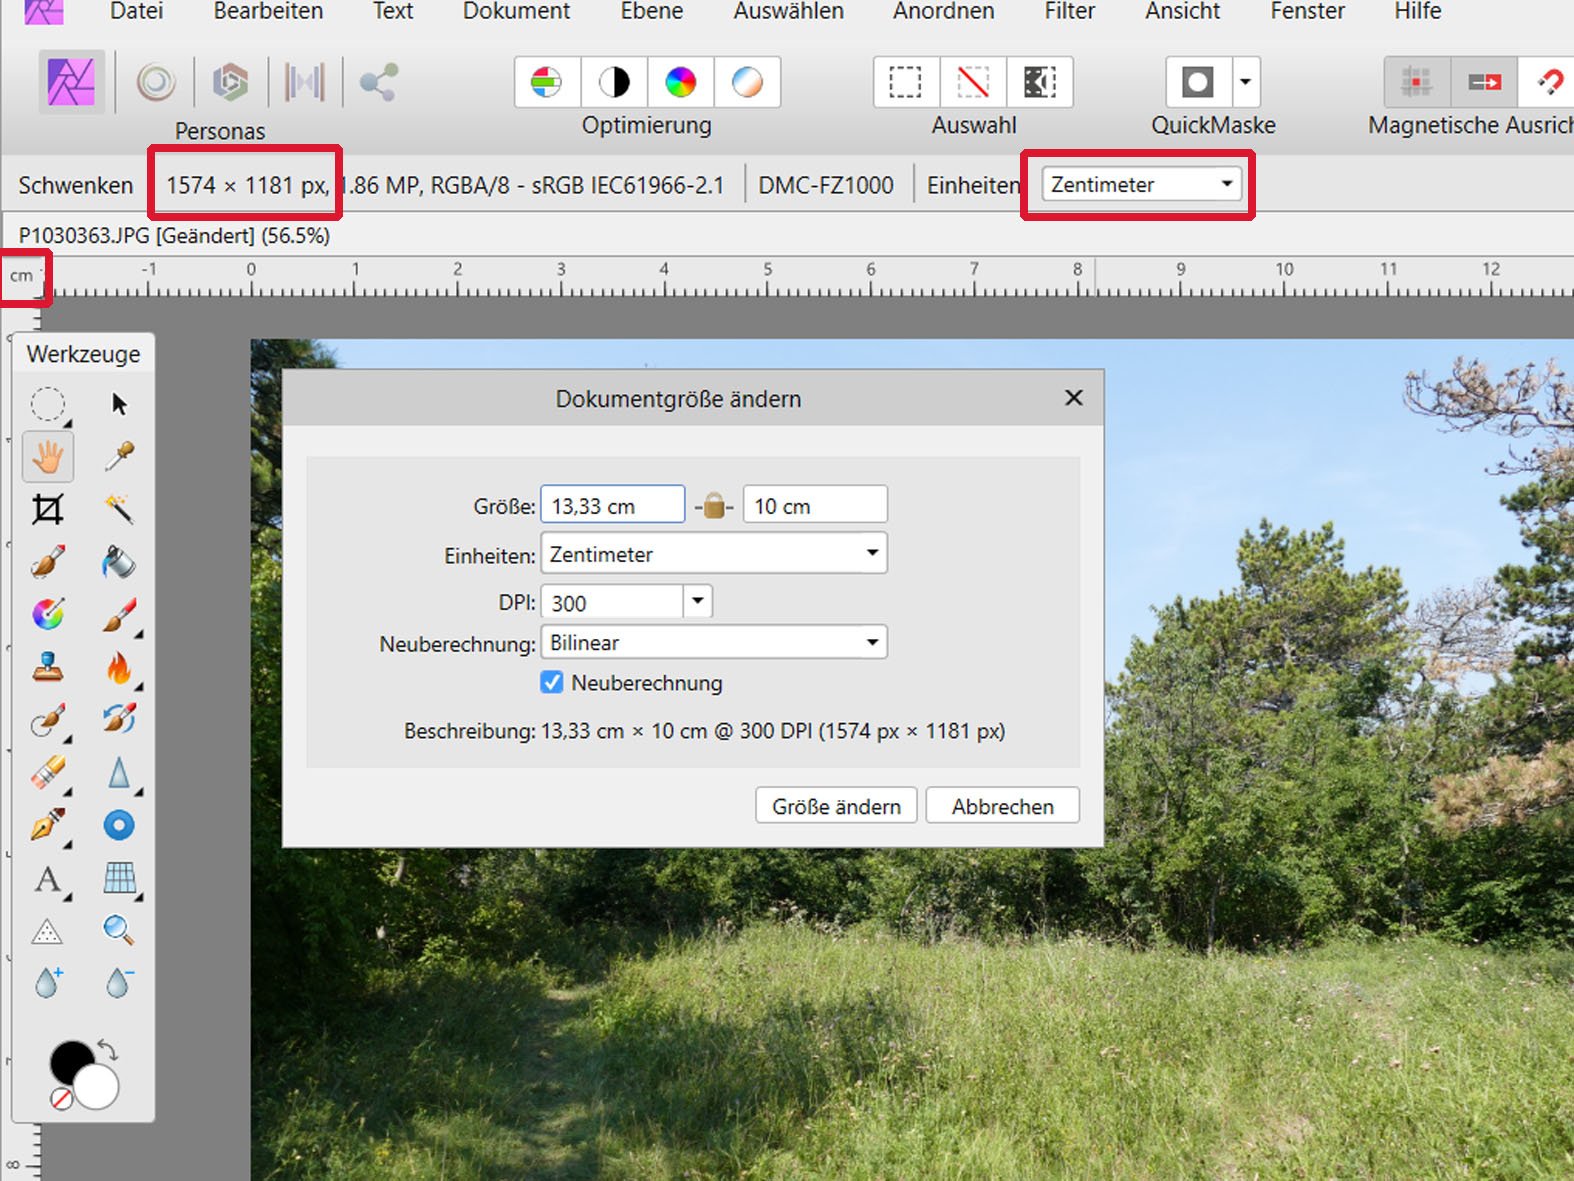Select the dotted triangle Vector Crop tool

pos(48,931)
